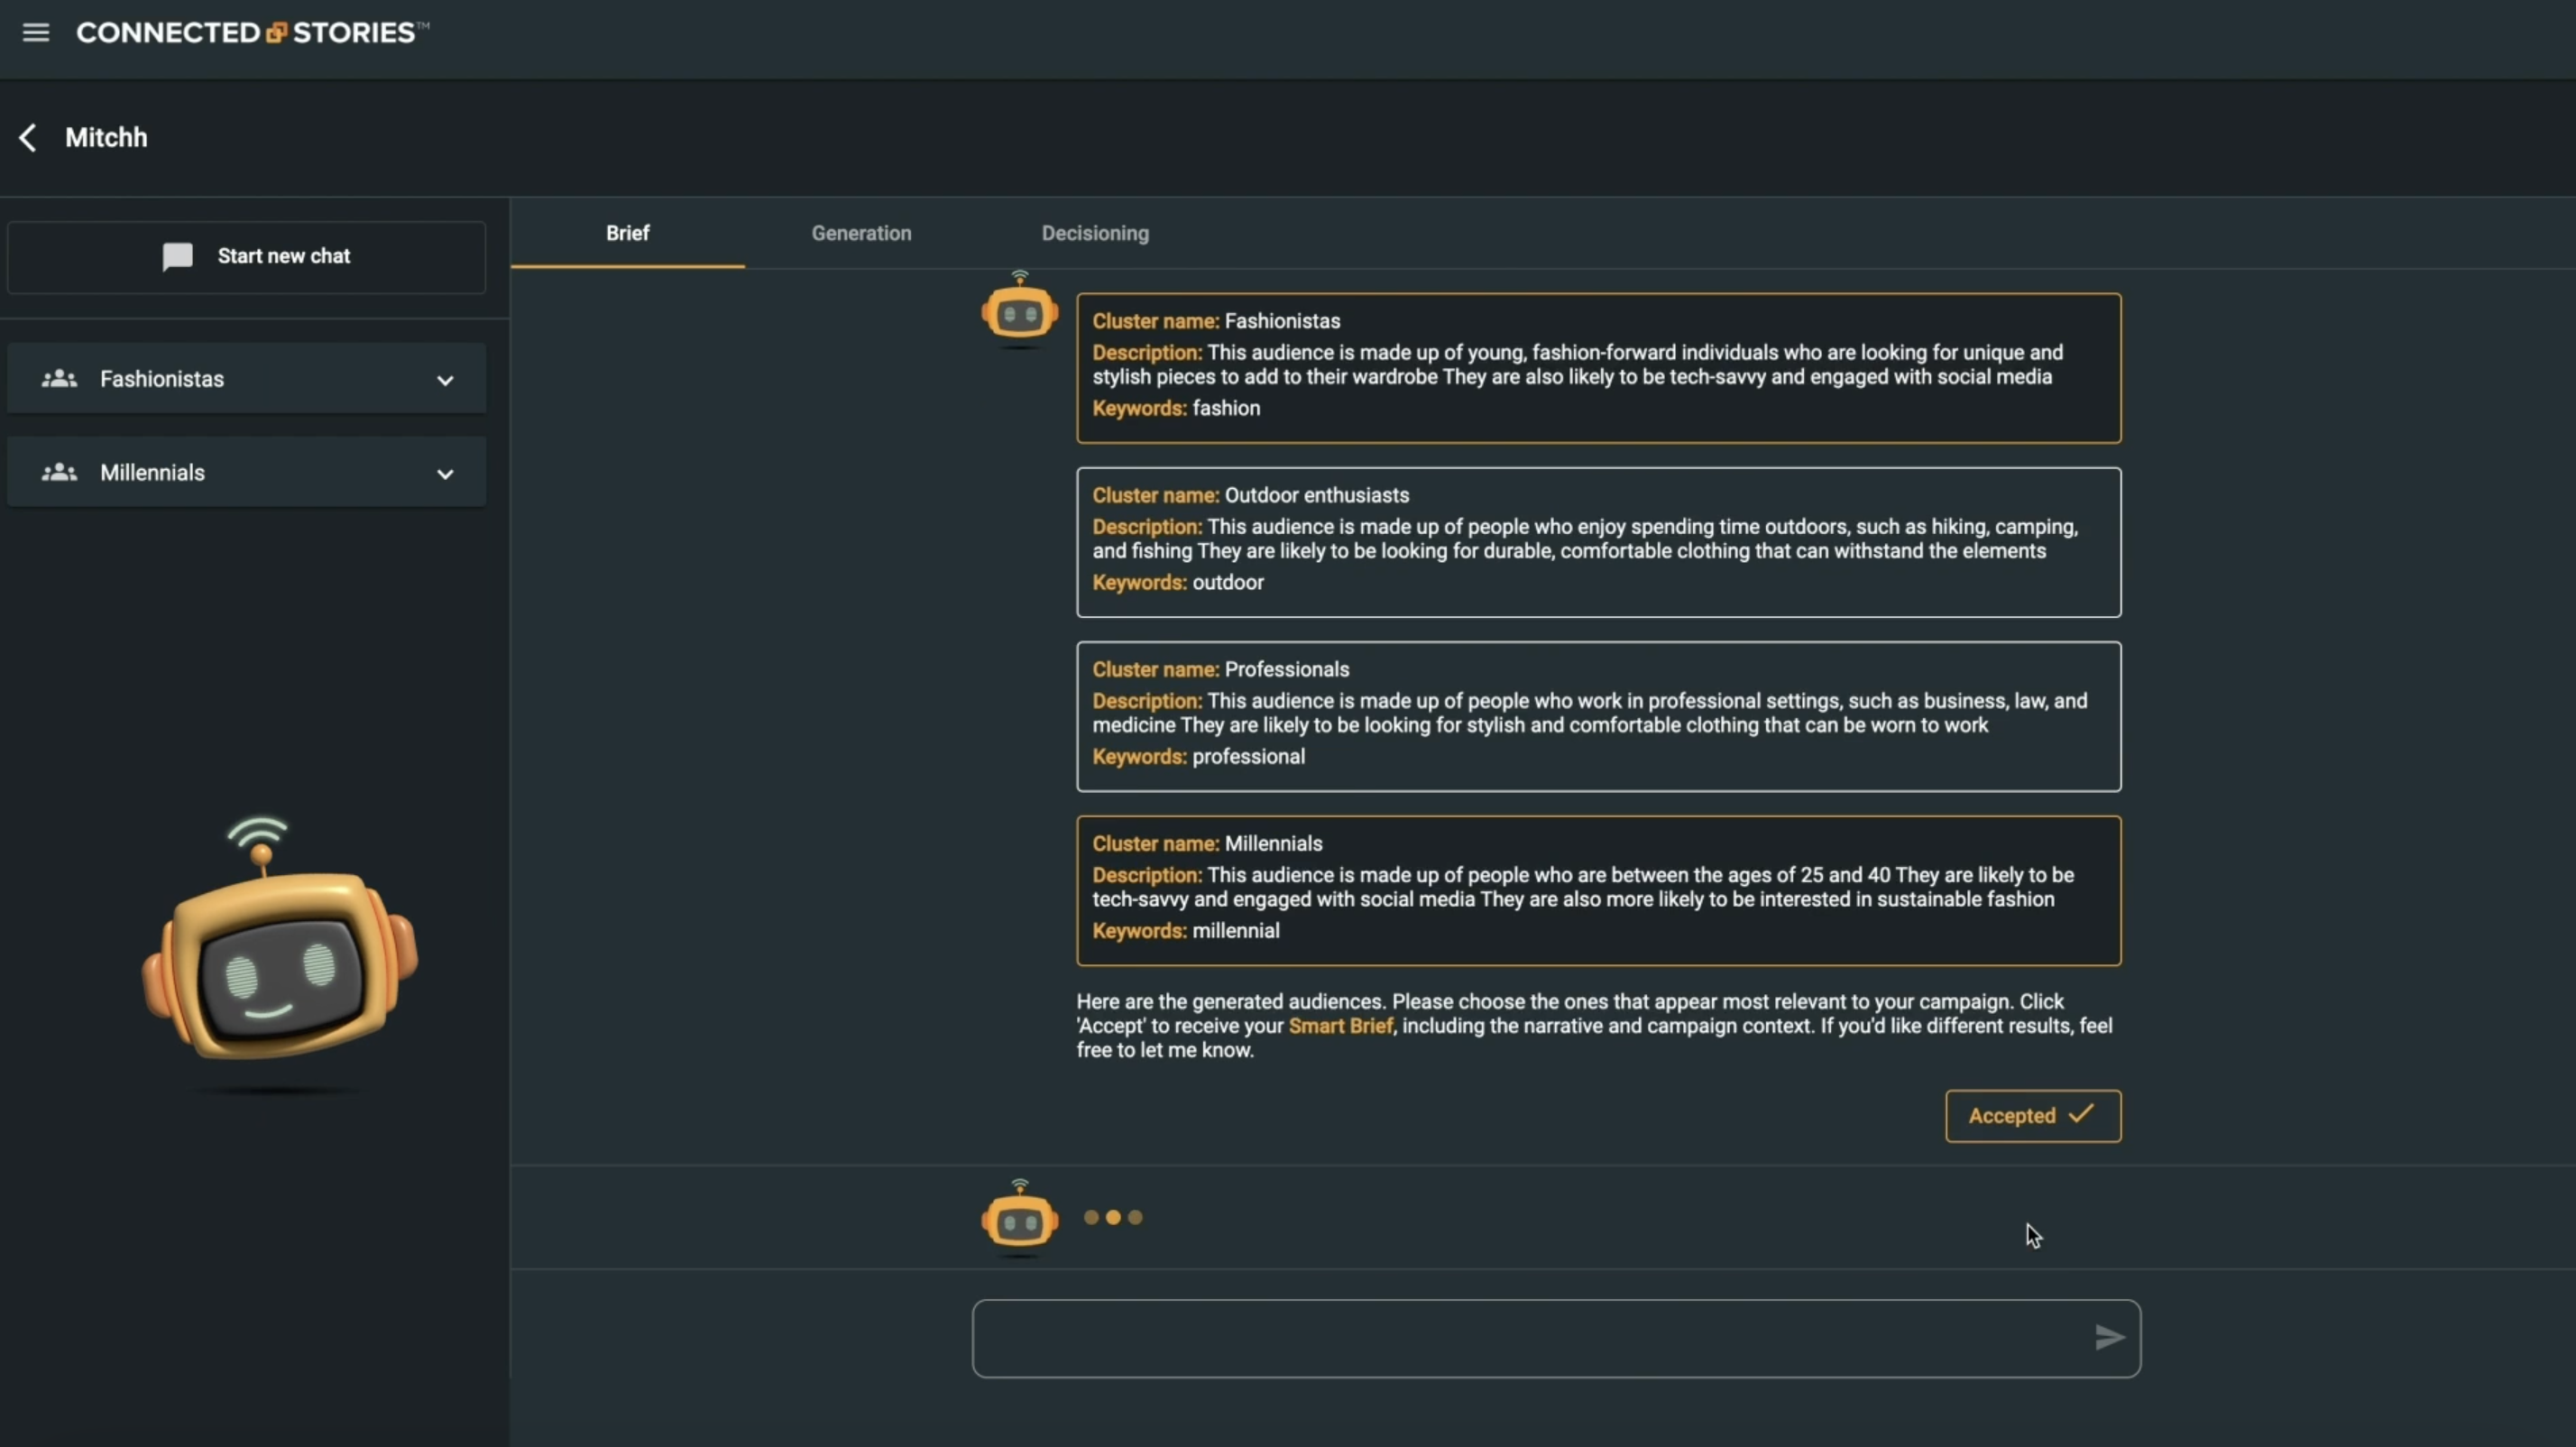Toggle the Fashionistas cluster card selection

coord(1597,367)
